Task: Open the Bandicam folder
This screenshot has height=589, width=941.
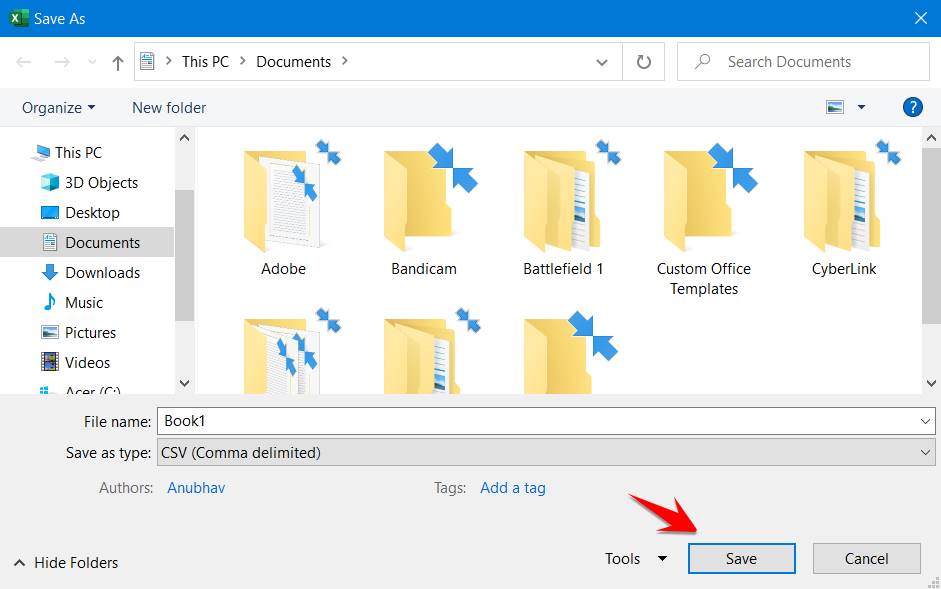Action: [424, 207]
